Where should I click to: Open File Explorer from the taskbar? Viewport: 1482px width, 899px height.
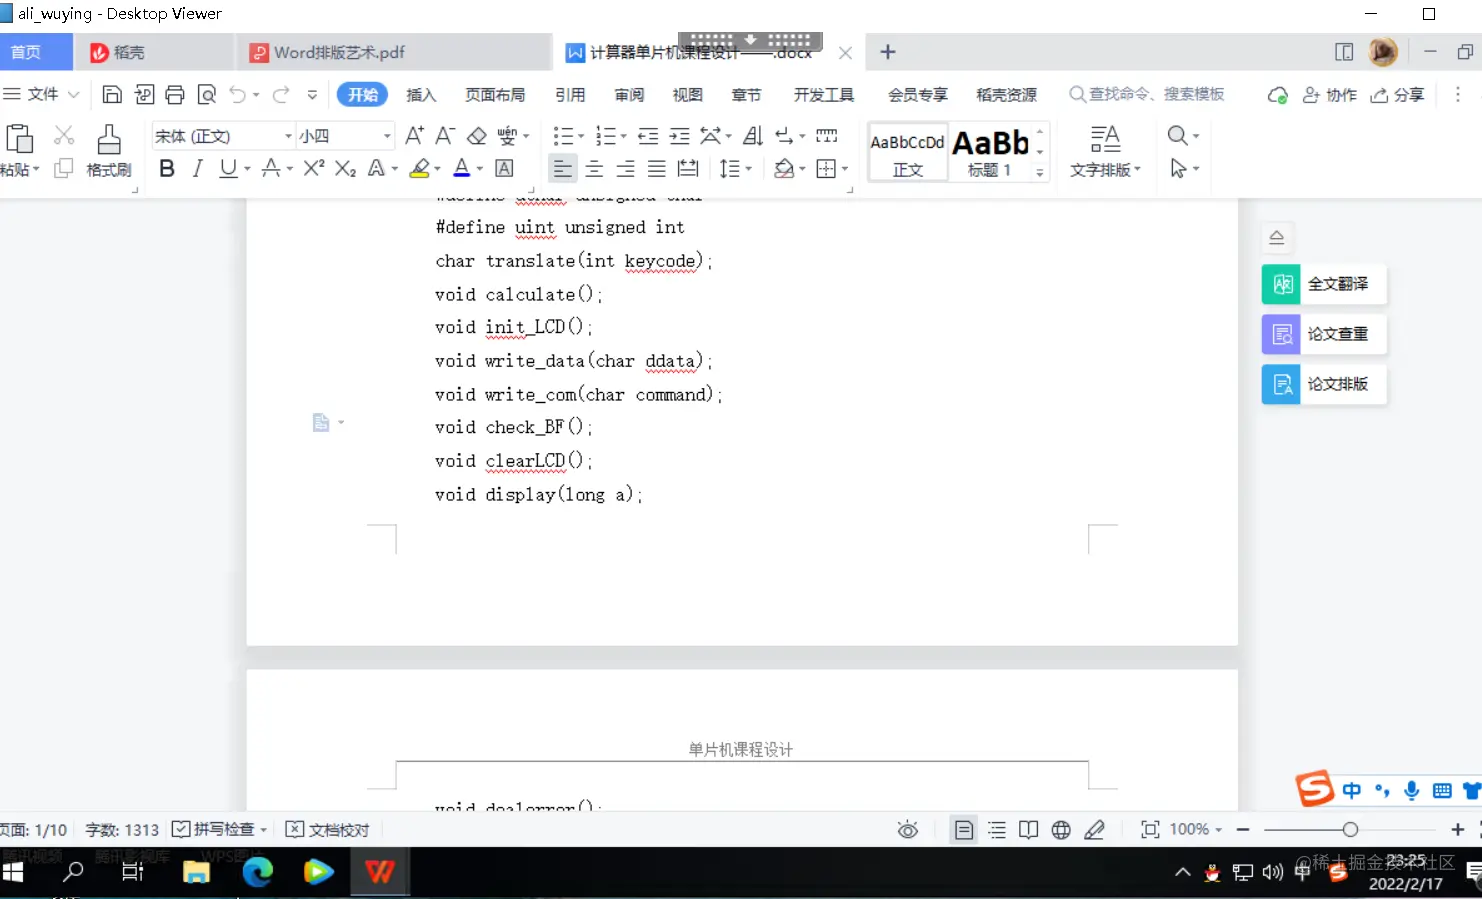(196, 872)
